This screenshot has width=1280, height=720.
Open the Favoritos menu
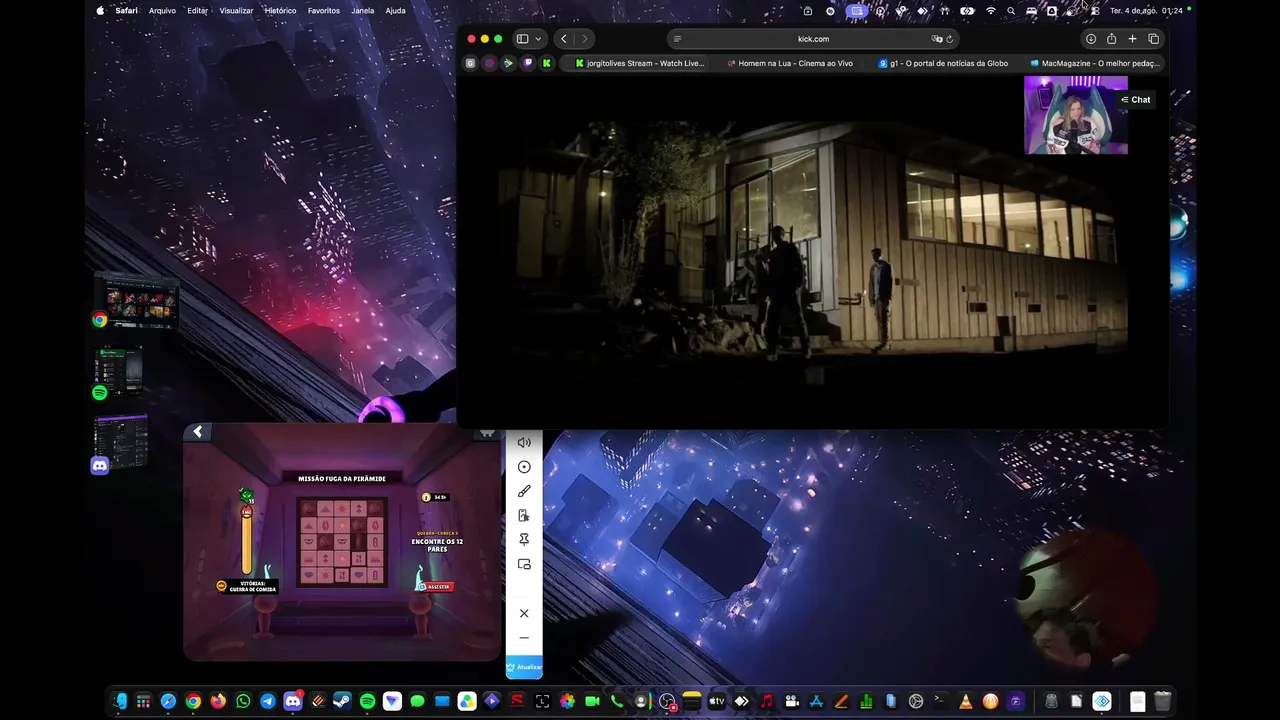(324, 10)
